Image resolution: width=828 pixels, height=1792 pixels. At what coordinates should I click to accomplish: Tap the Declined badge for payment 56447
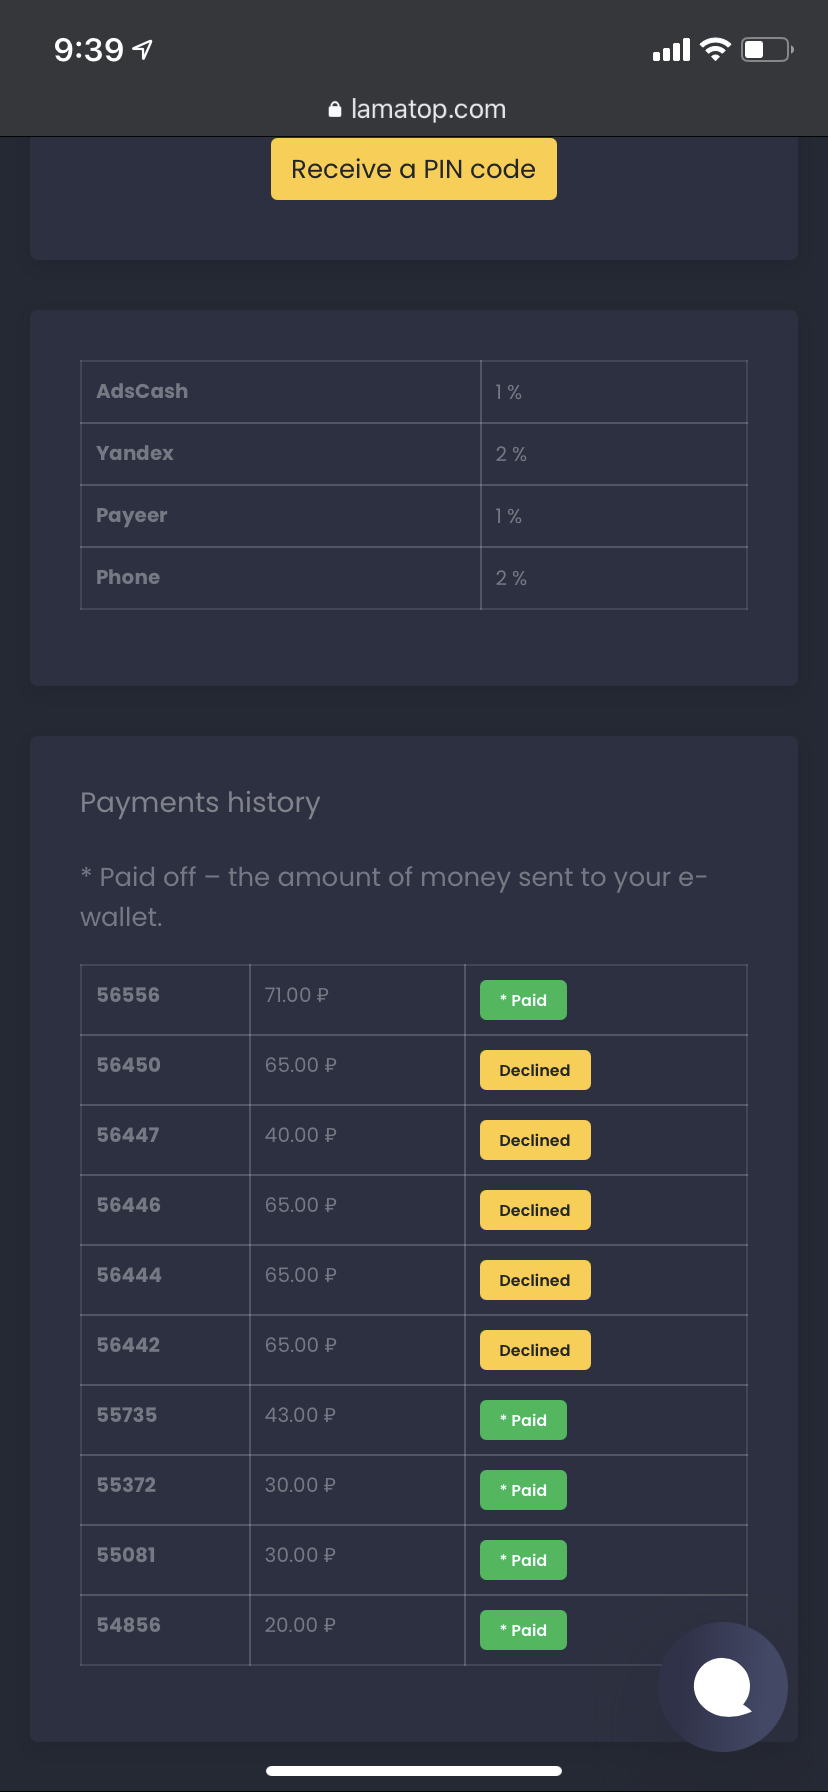(535, 1140)
